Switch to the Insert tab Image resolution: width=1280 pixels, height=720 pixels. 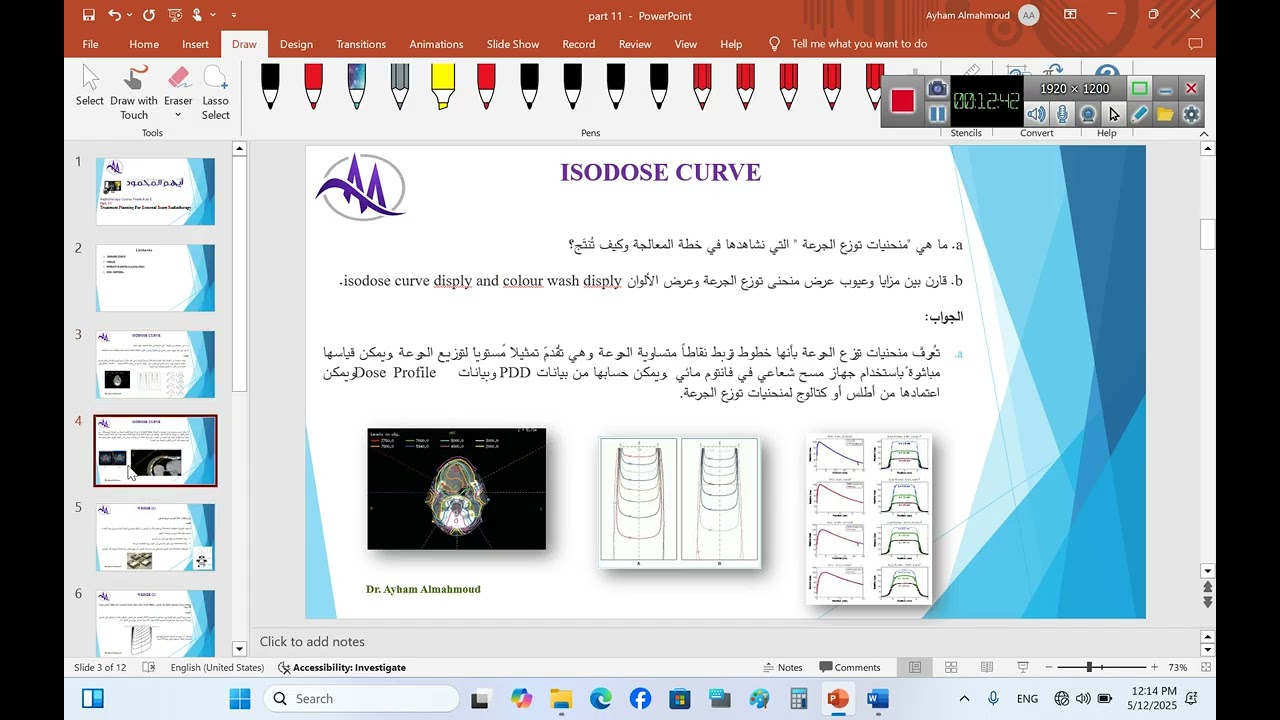(x=195, y=44)
